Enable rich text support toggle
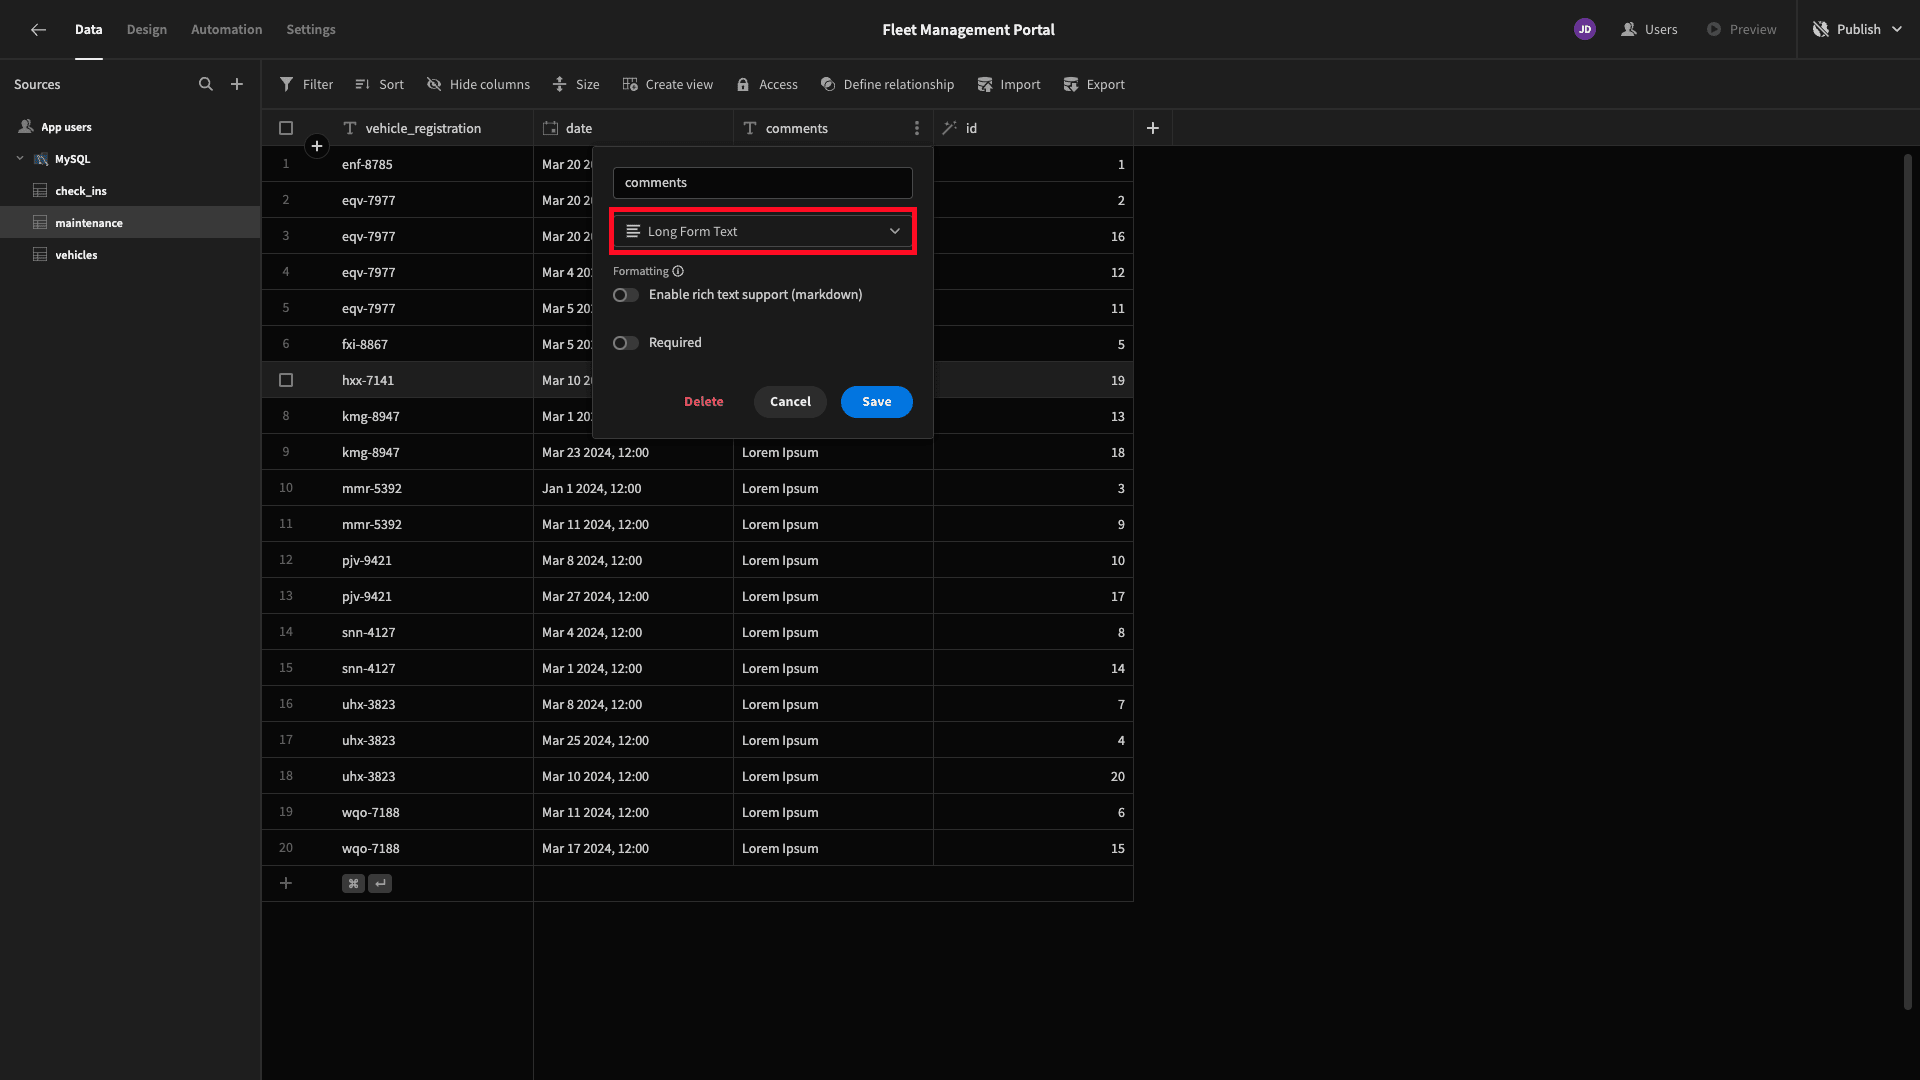 pyautogui.click(x=626, y=295)
